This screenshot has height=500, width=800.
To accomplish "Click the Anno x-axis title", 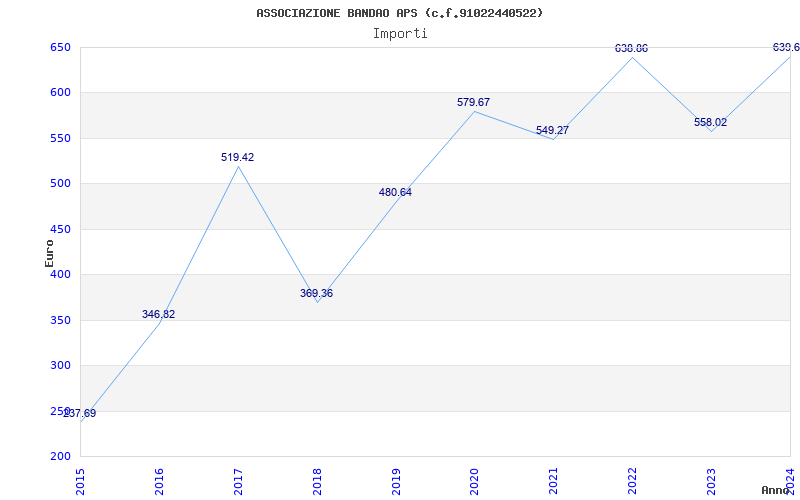I will click(x=775, y=490).
